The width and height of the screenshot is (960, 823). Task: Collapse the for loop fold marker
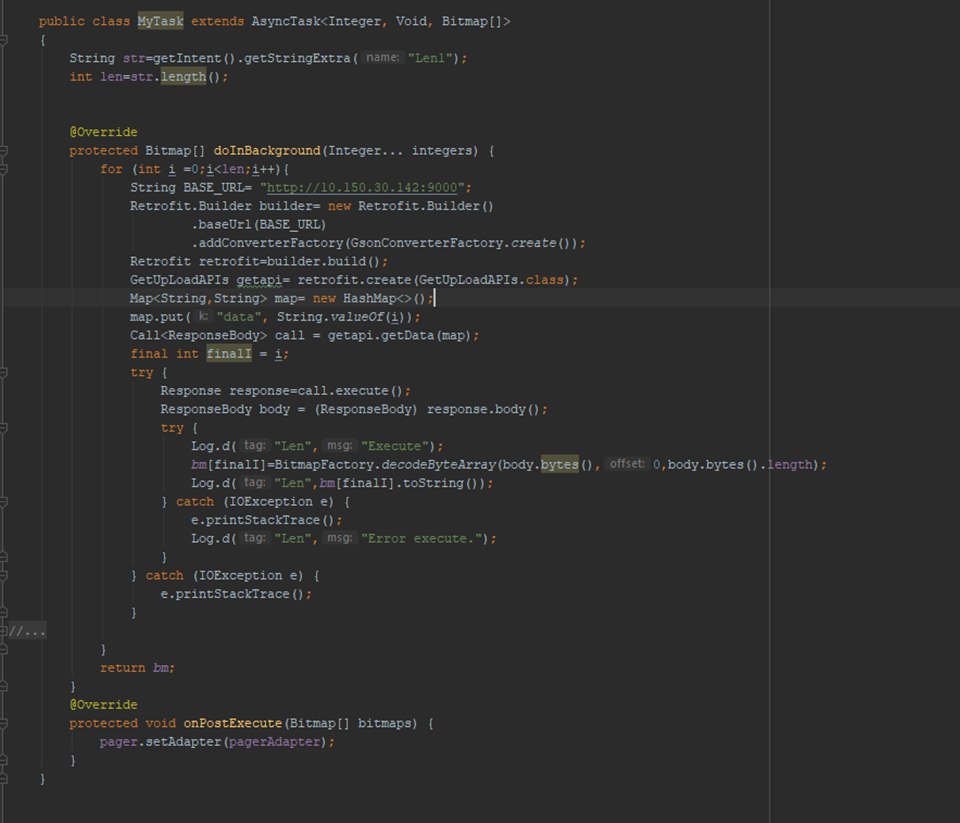pos(3,169)
